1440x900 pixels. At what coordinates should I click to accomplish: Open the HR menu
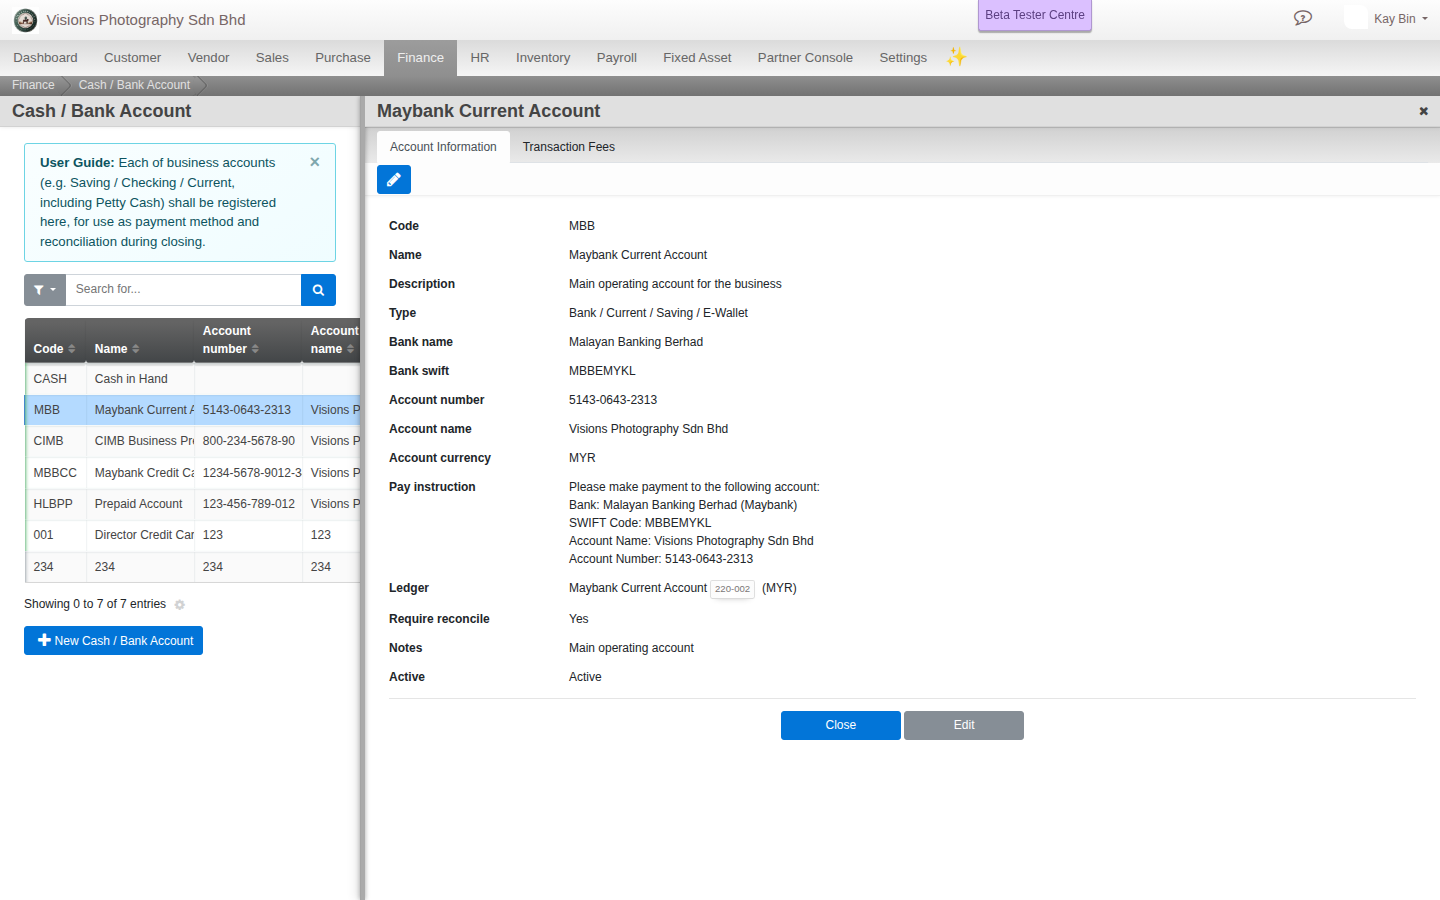point(480,58)
